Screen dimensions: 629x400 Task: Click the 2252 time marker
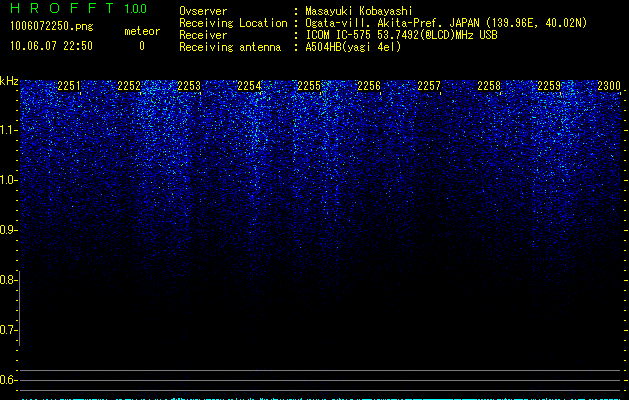(129, 86)
